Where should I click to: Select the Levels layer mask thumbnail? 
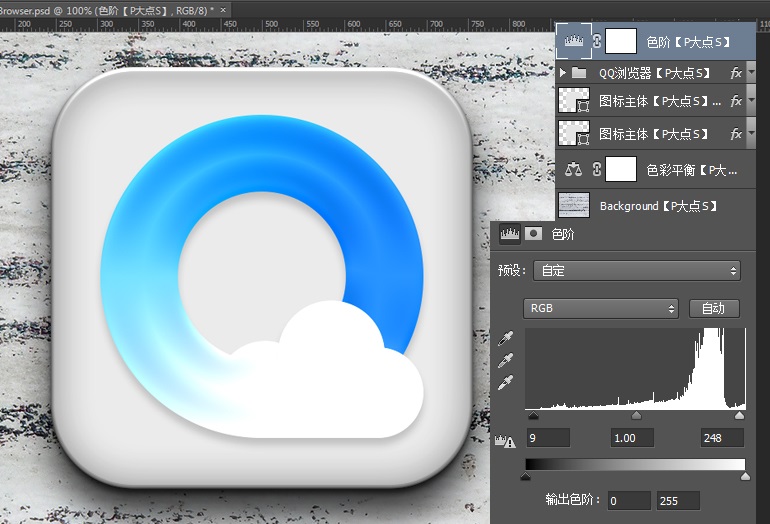click(x=621, y=41)
